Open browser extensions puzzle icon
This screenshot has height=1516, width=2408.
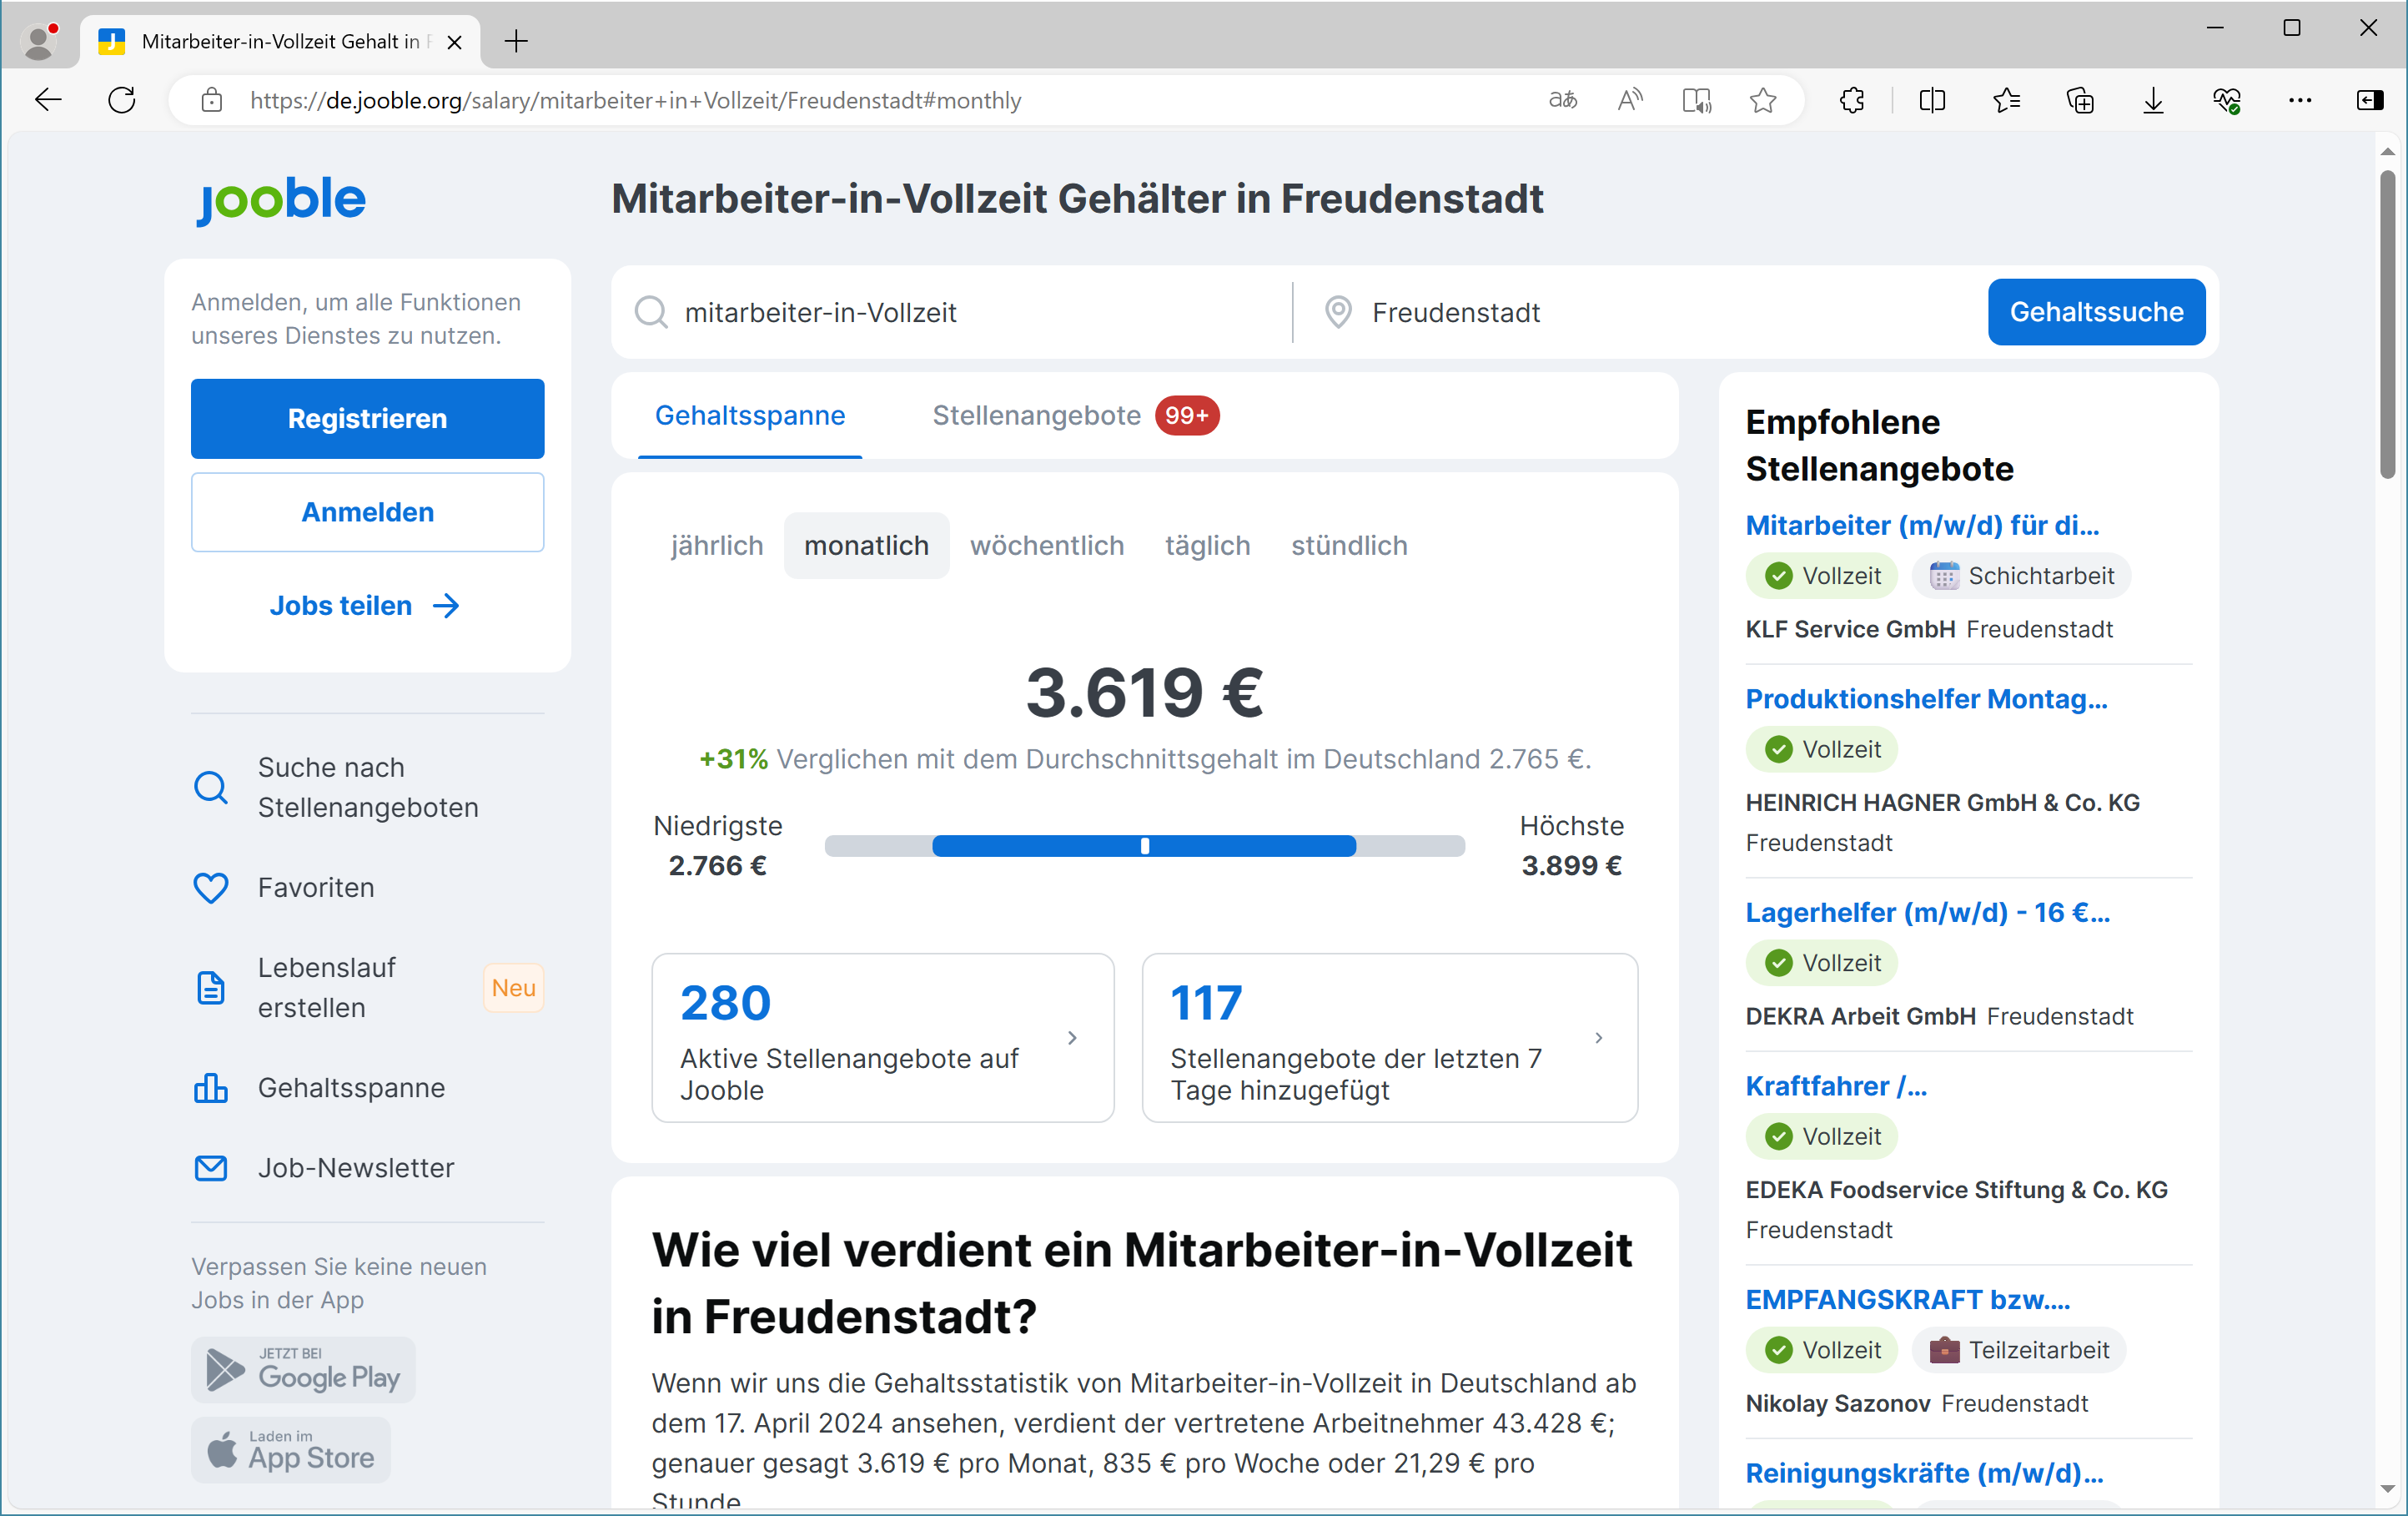[x=1852, y=100]
